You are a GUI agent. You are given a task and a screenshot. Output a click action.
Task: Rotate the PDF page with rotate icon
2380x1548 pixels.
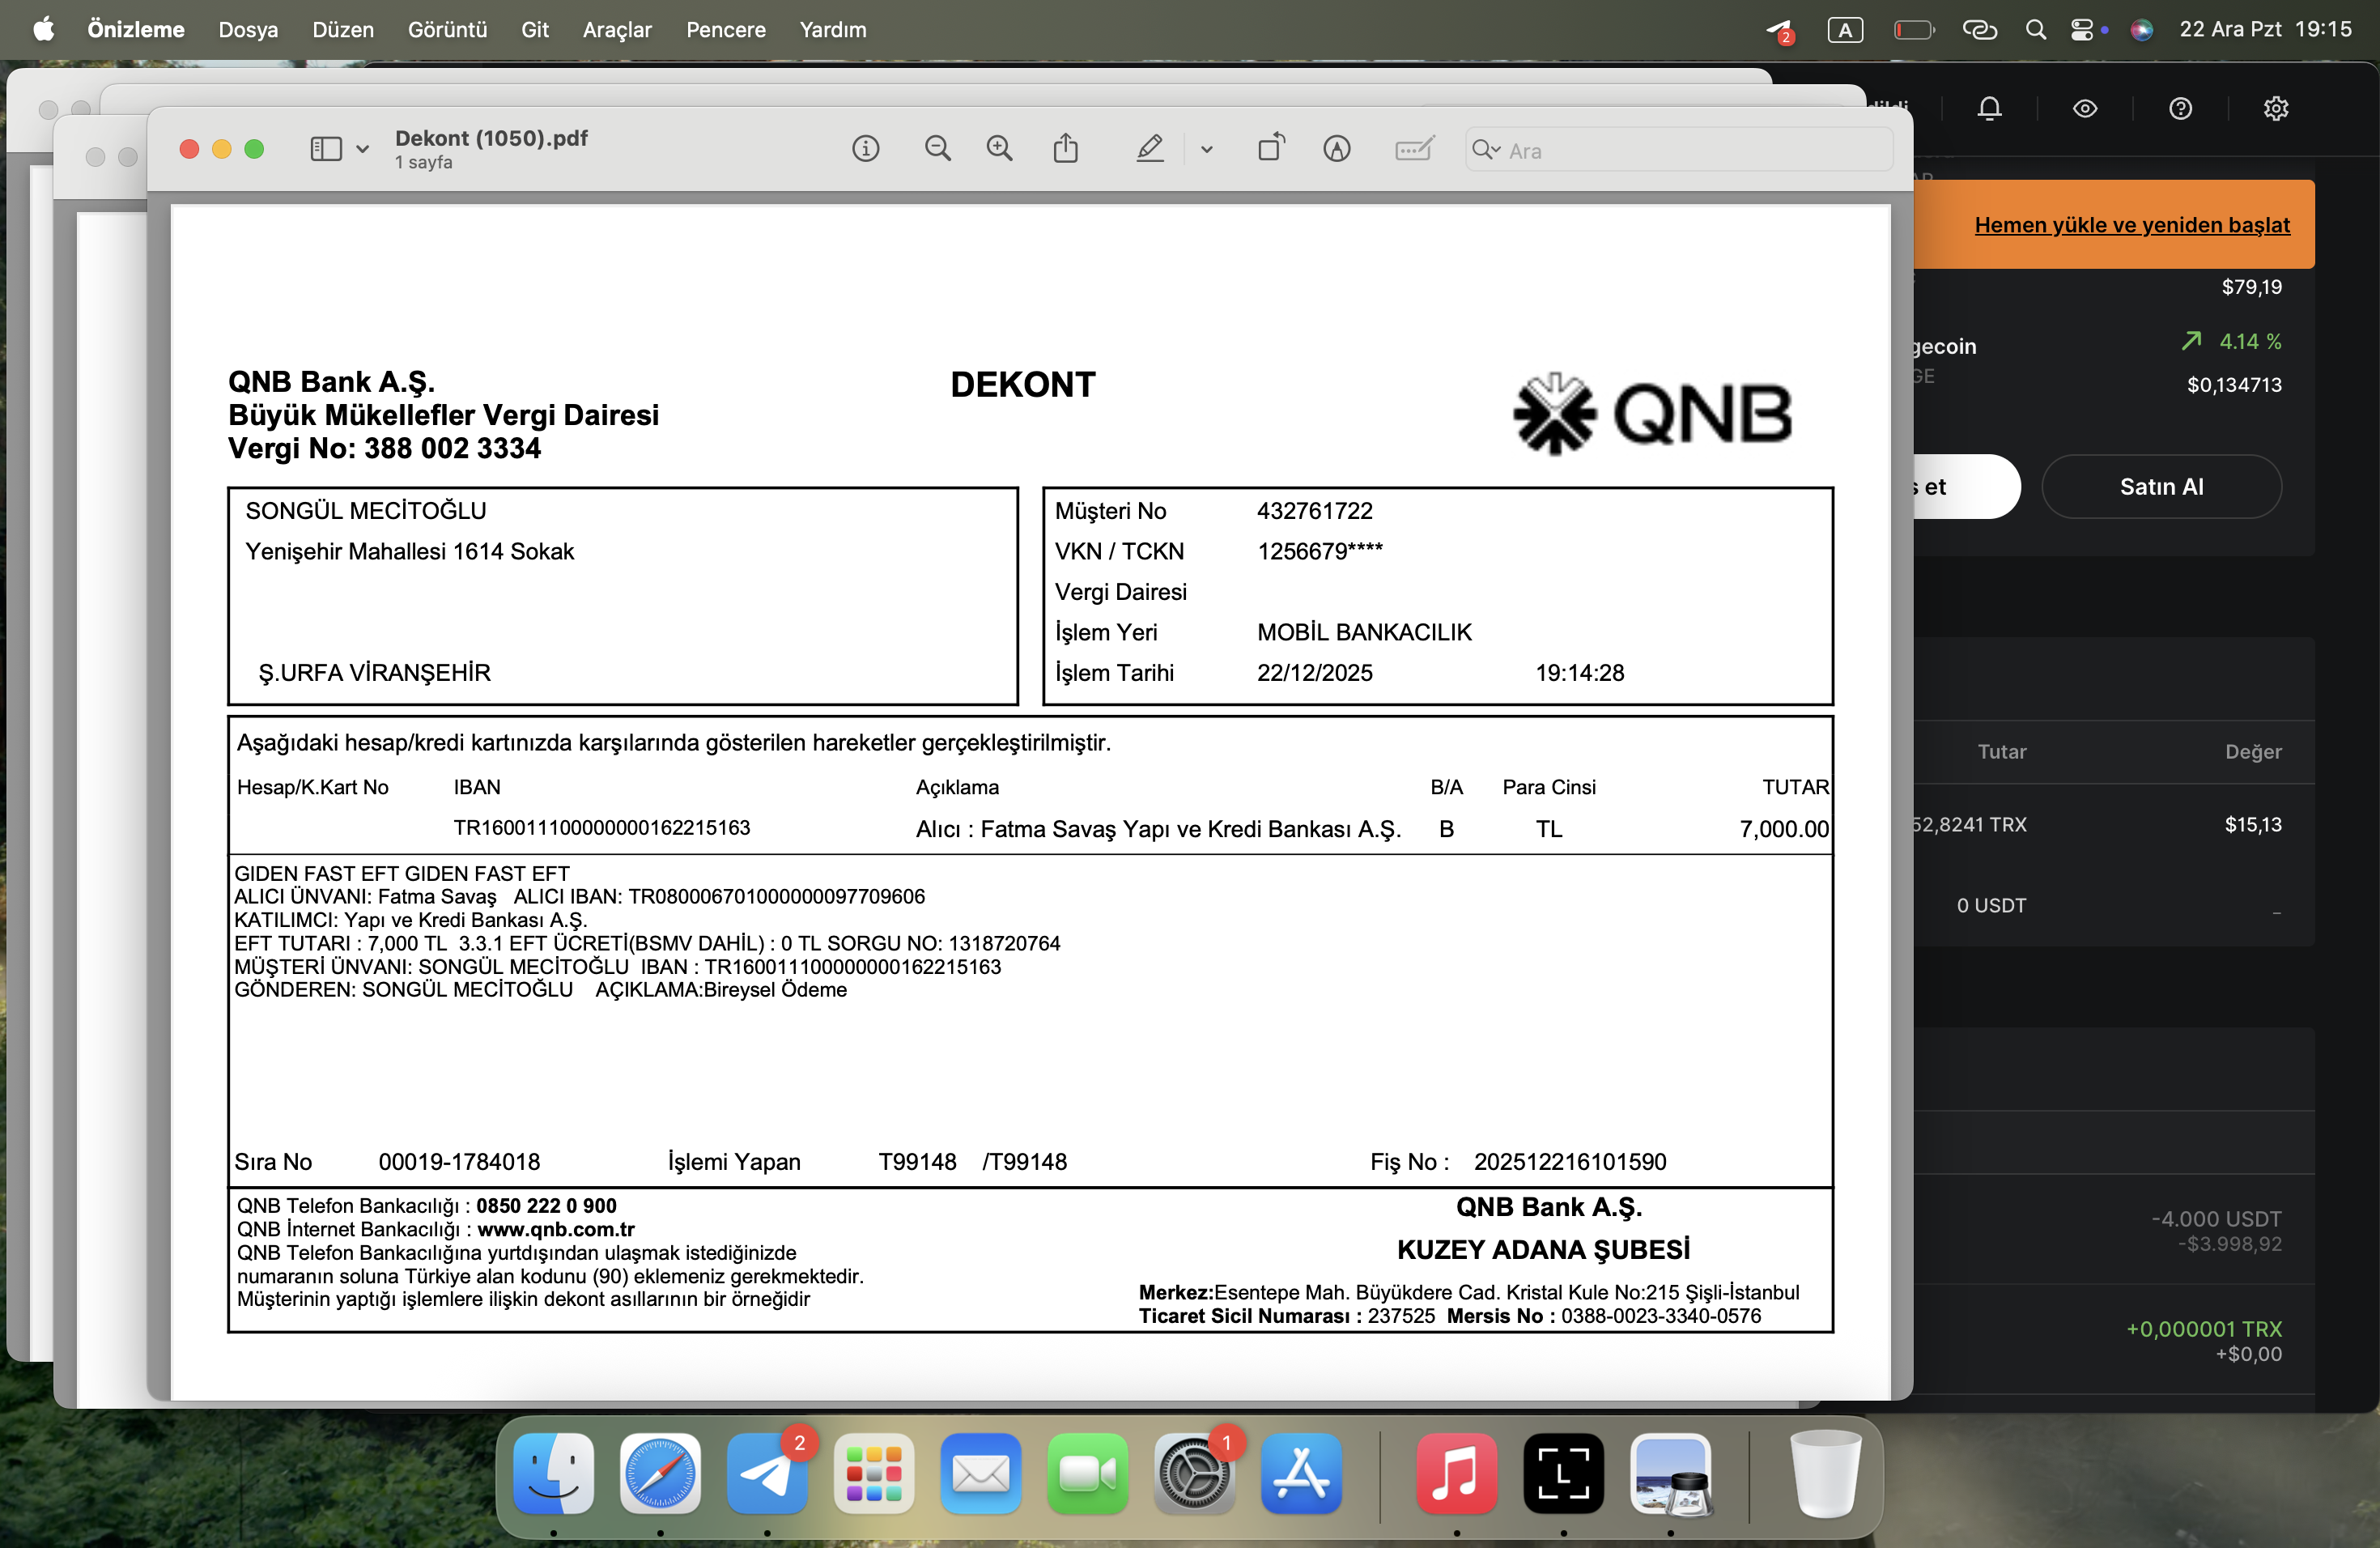click(1271, 148)
